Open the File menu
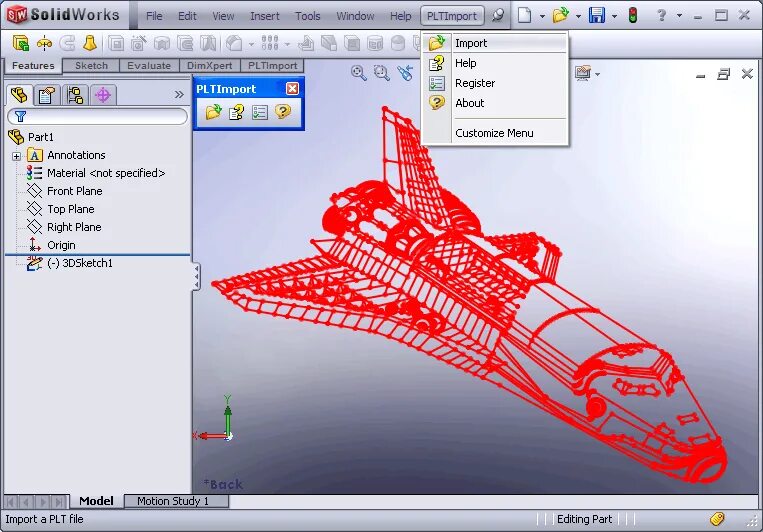763x532 pixels. coord(154,16)
